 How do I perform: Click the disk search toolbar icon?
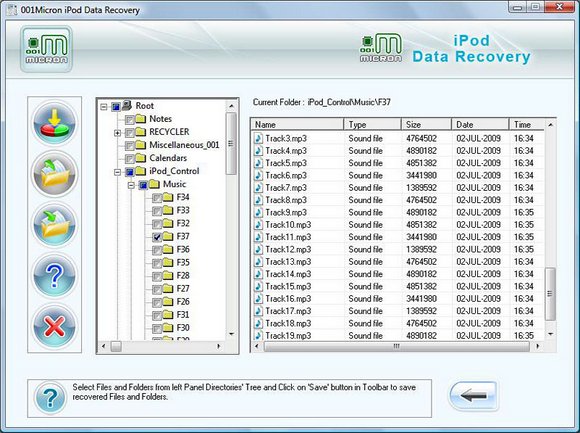point(54,124)
